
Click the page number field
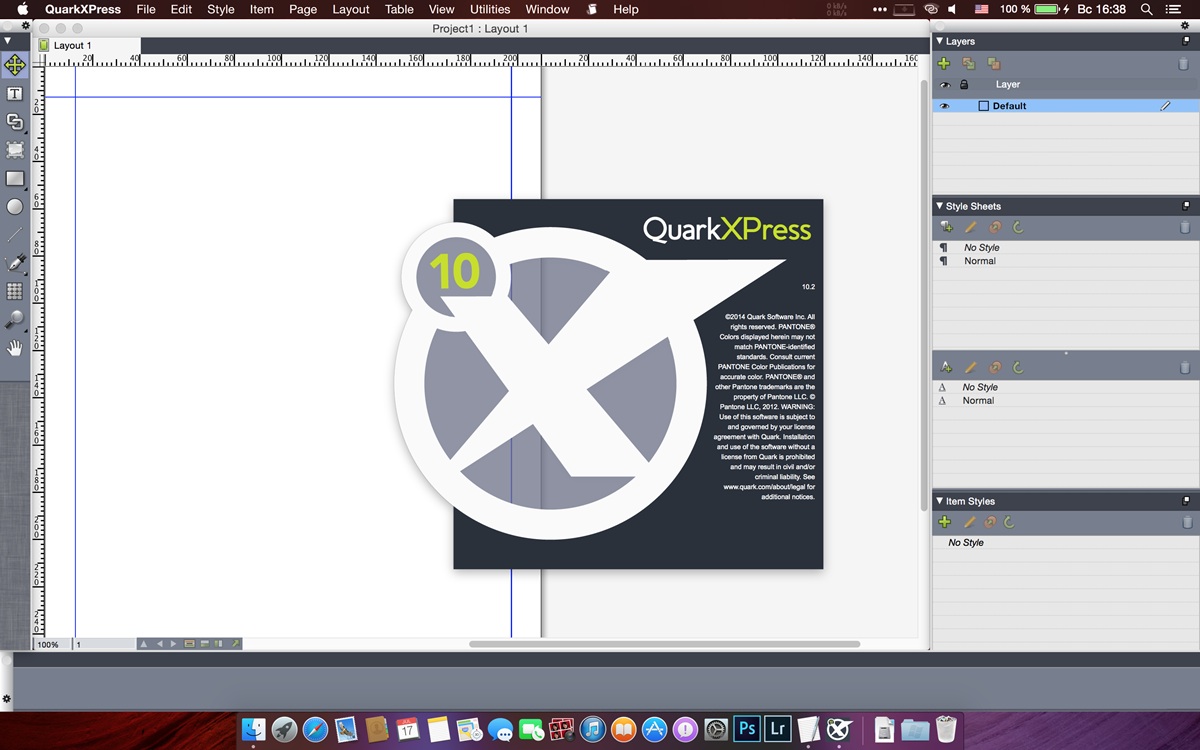pos(104,644)
